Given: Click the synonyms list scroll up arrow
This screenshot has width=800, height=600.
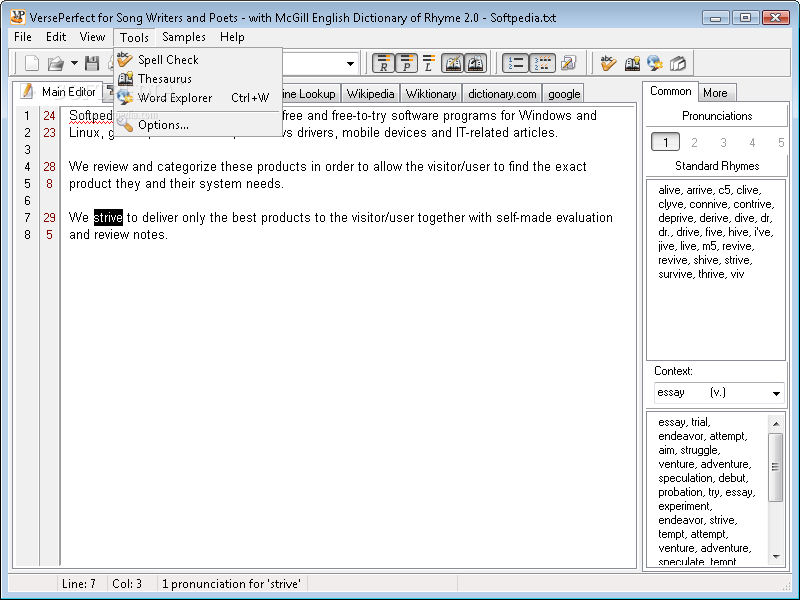Looking at the screenshot, I should [776, 423].
